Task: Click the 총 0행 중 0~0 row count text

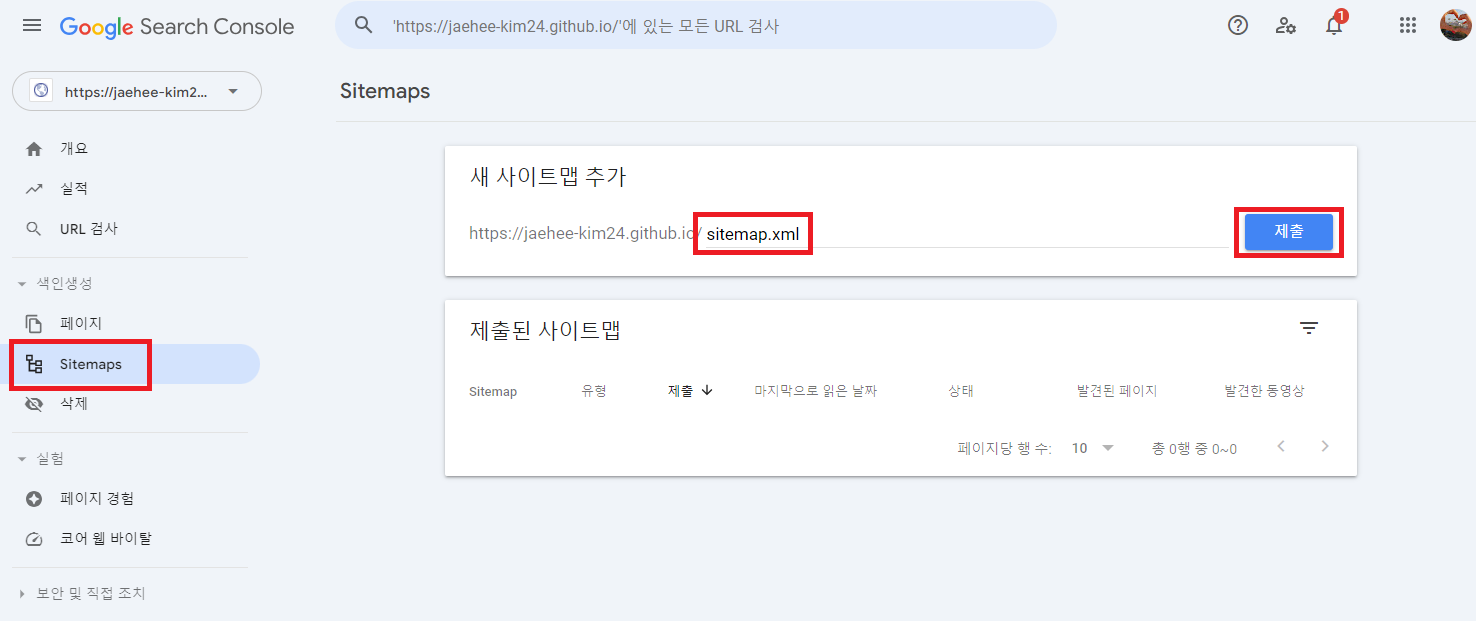Action: (1194, 449)
